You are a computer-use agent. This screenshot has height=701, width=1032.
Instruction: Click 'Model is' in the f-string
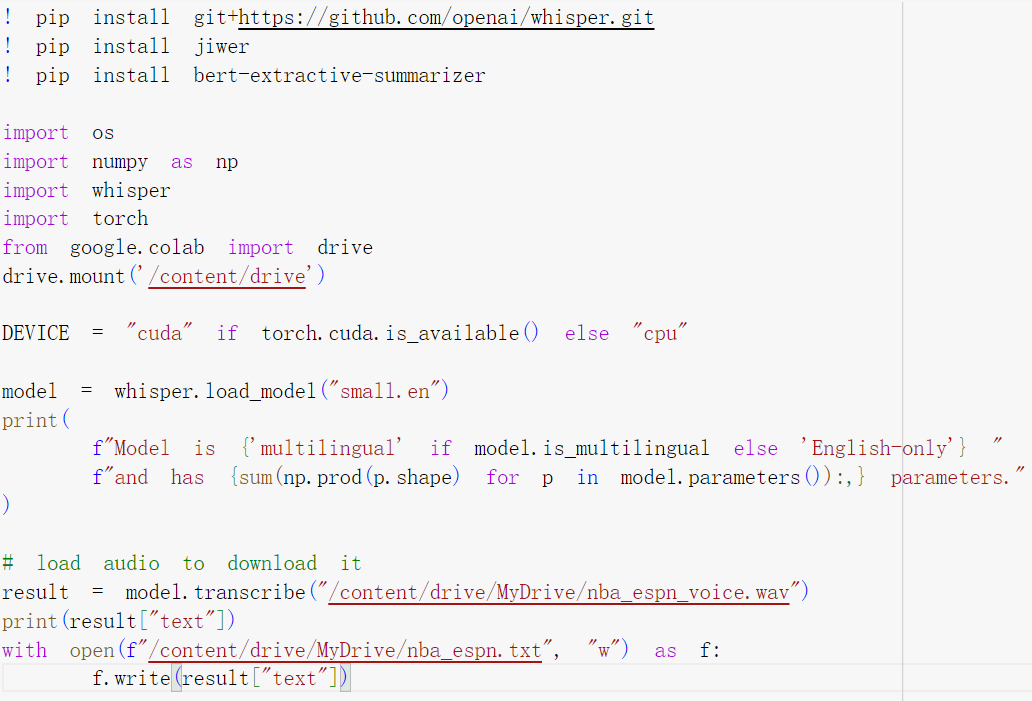165,448
